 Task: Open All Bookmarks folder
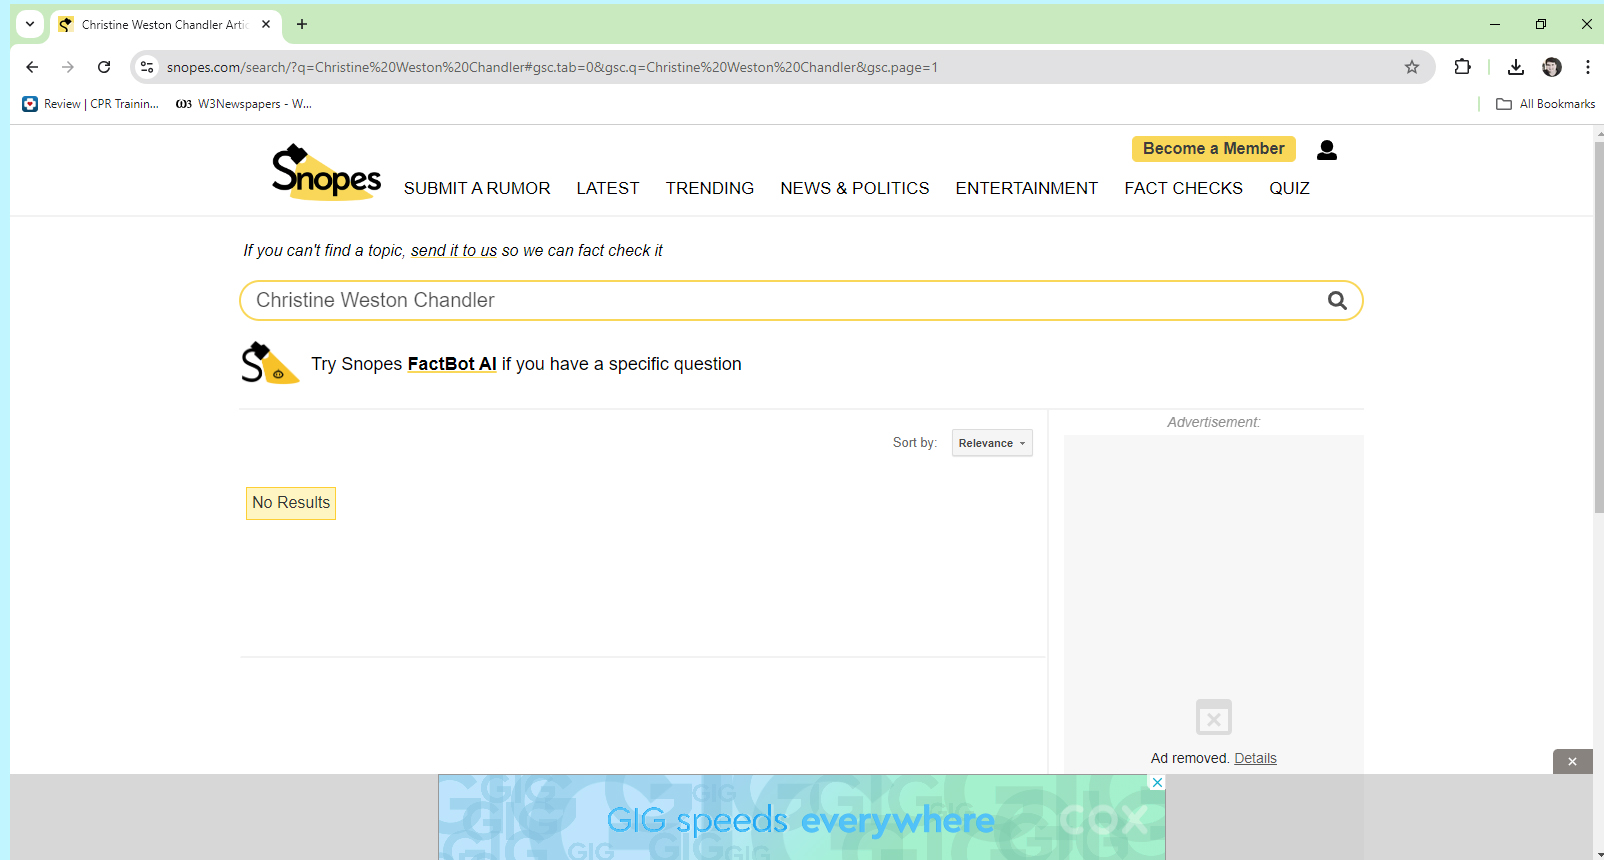1545,104
